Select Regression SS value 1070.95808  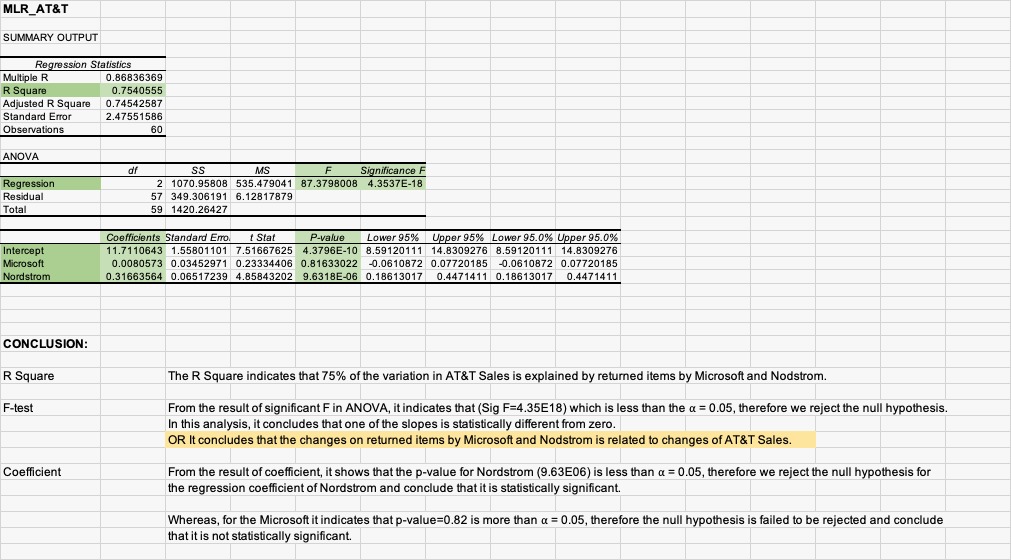coord(199,184)
